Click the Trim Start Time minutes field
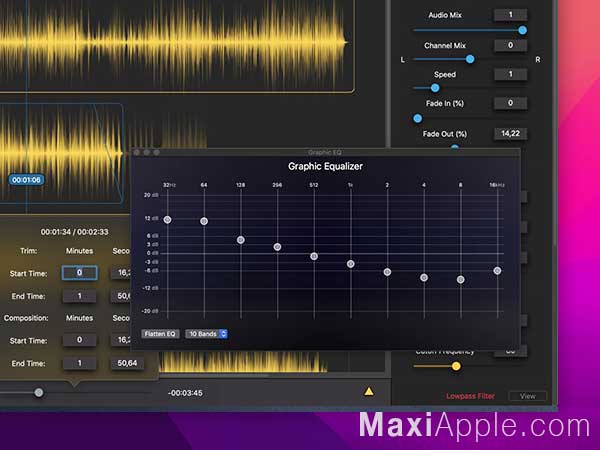The image size is (600, 450). click(x=80, y=273)
